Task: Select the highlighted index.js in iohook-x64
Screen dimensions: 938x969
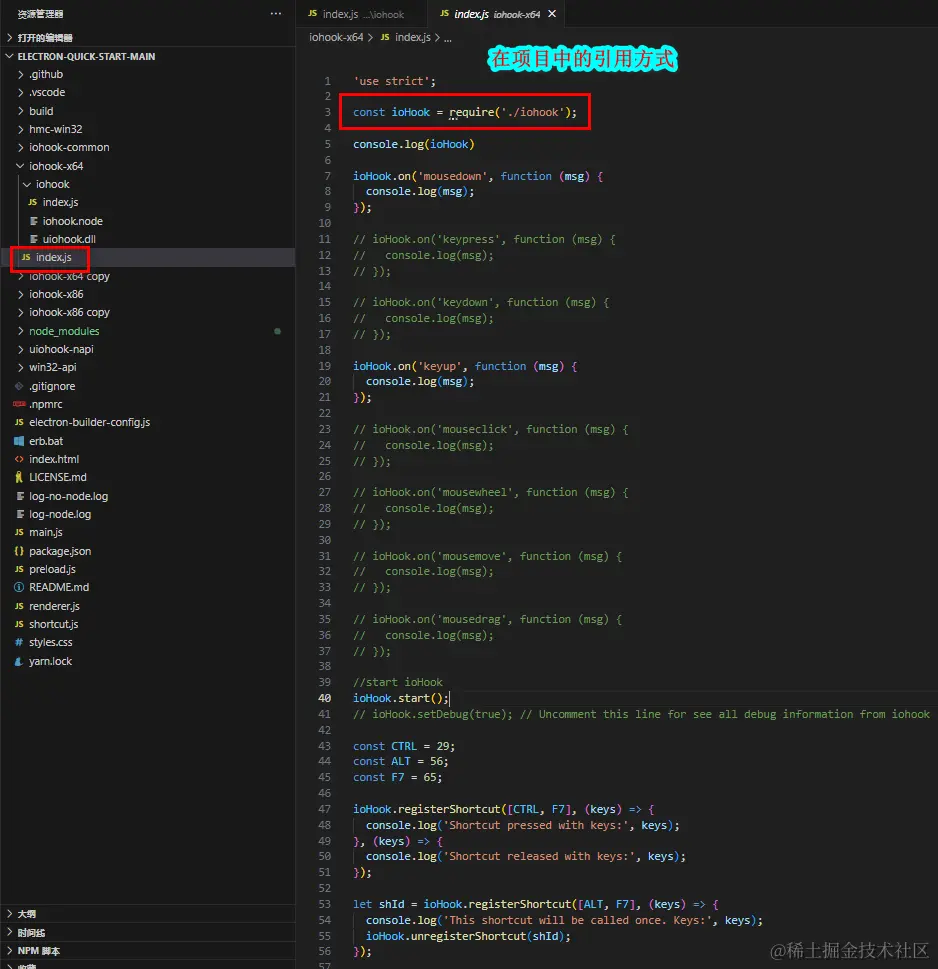Action: (x=148, y=257)
